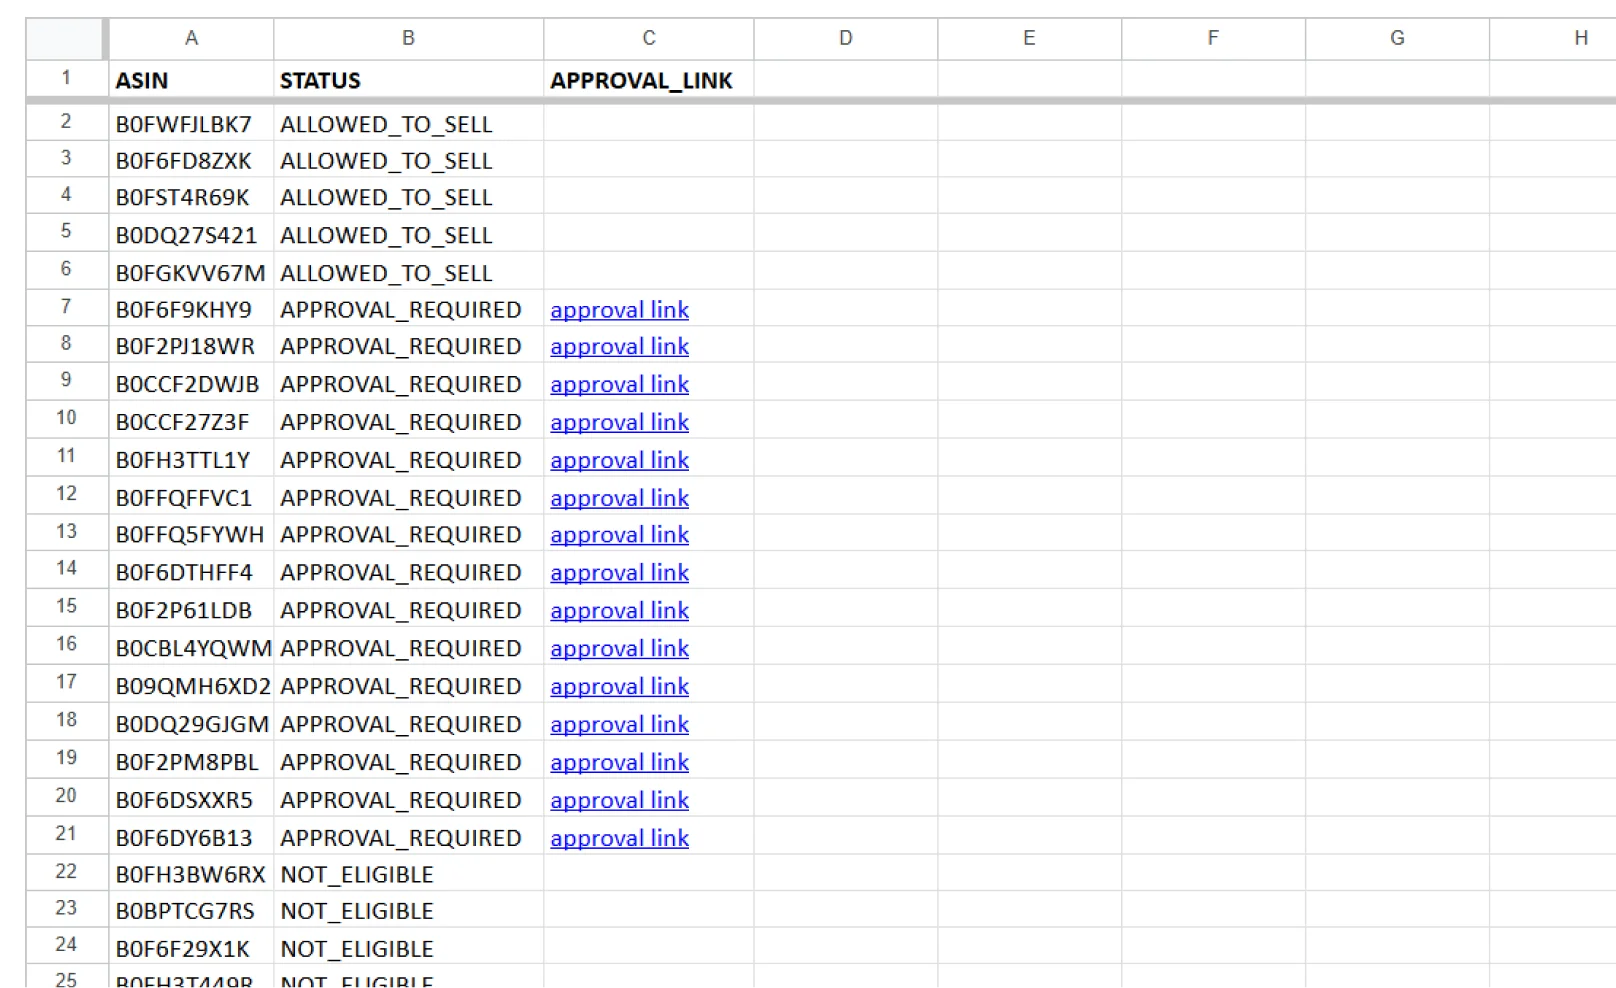
Task: Select column E header
Action: [x=1029, y=39]
